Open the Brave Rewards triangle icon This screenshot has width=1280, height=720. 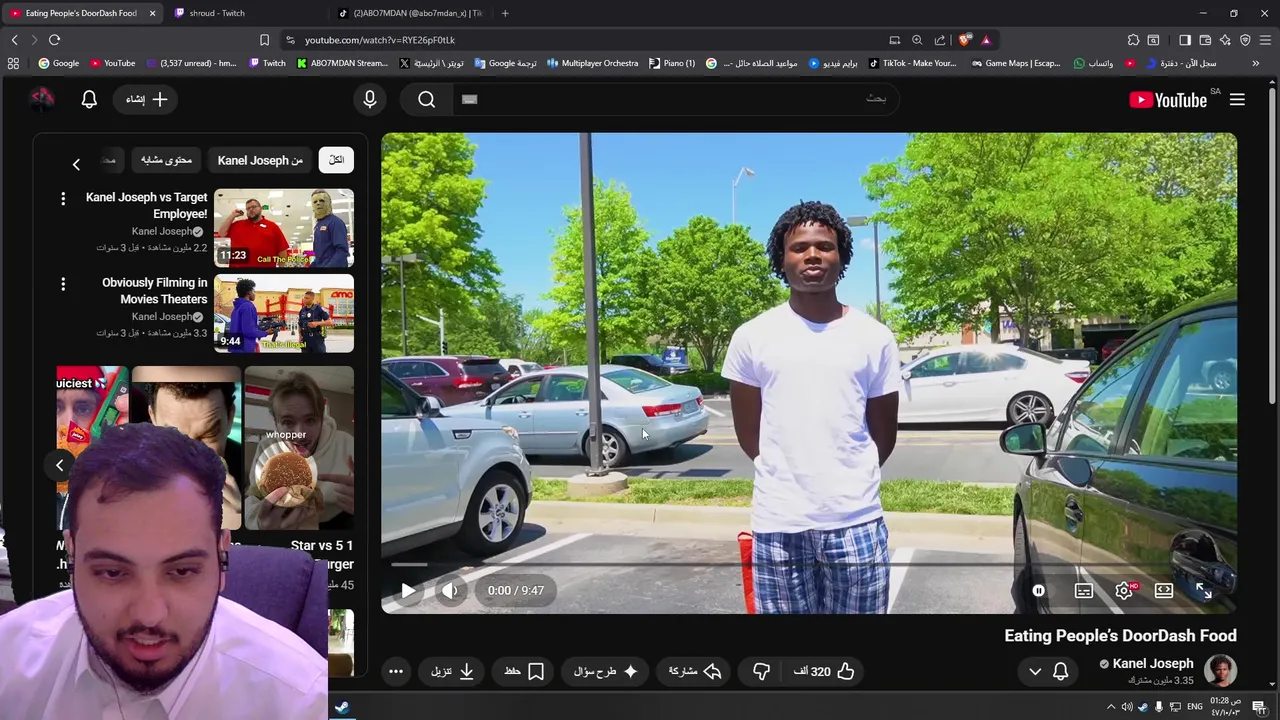[x=986, y=40]
